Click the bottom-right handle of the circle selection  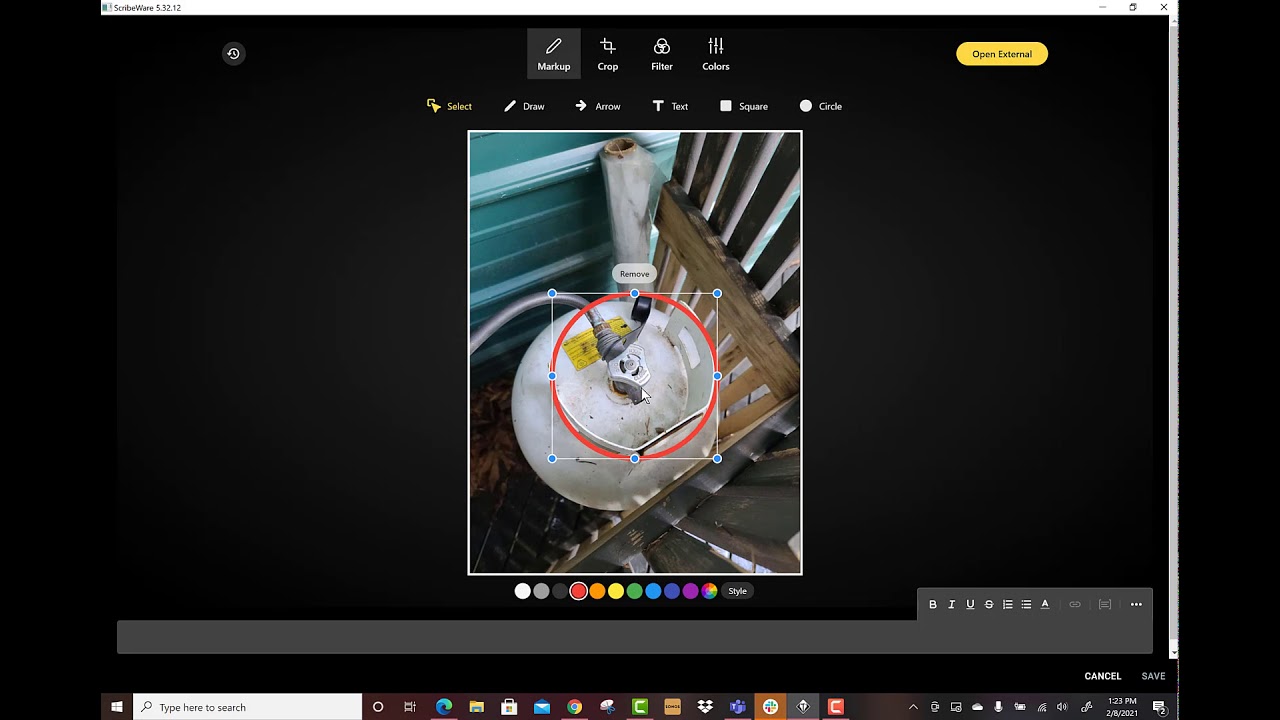(717, 459)
